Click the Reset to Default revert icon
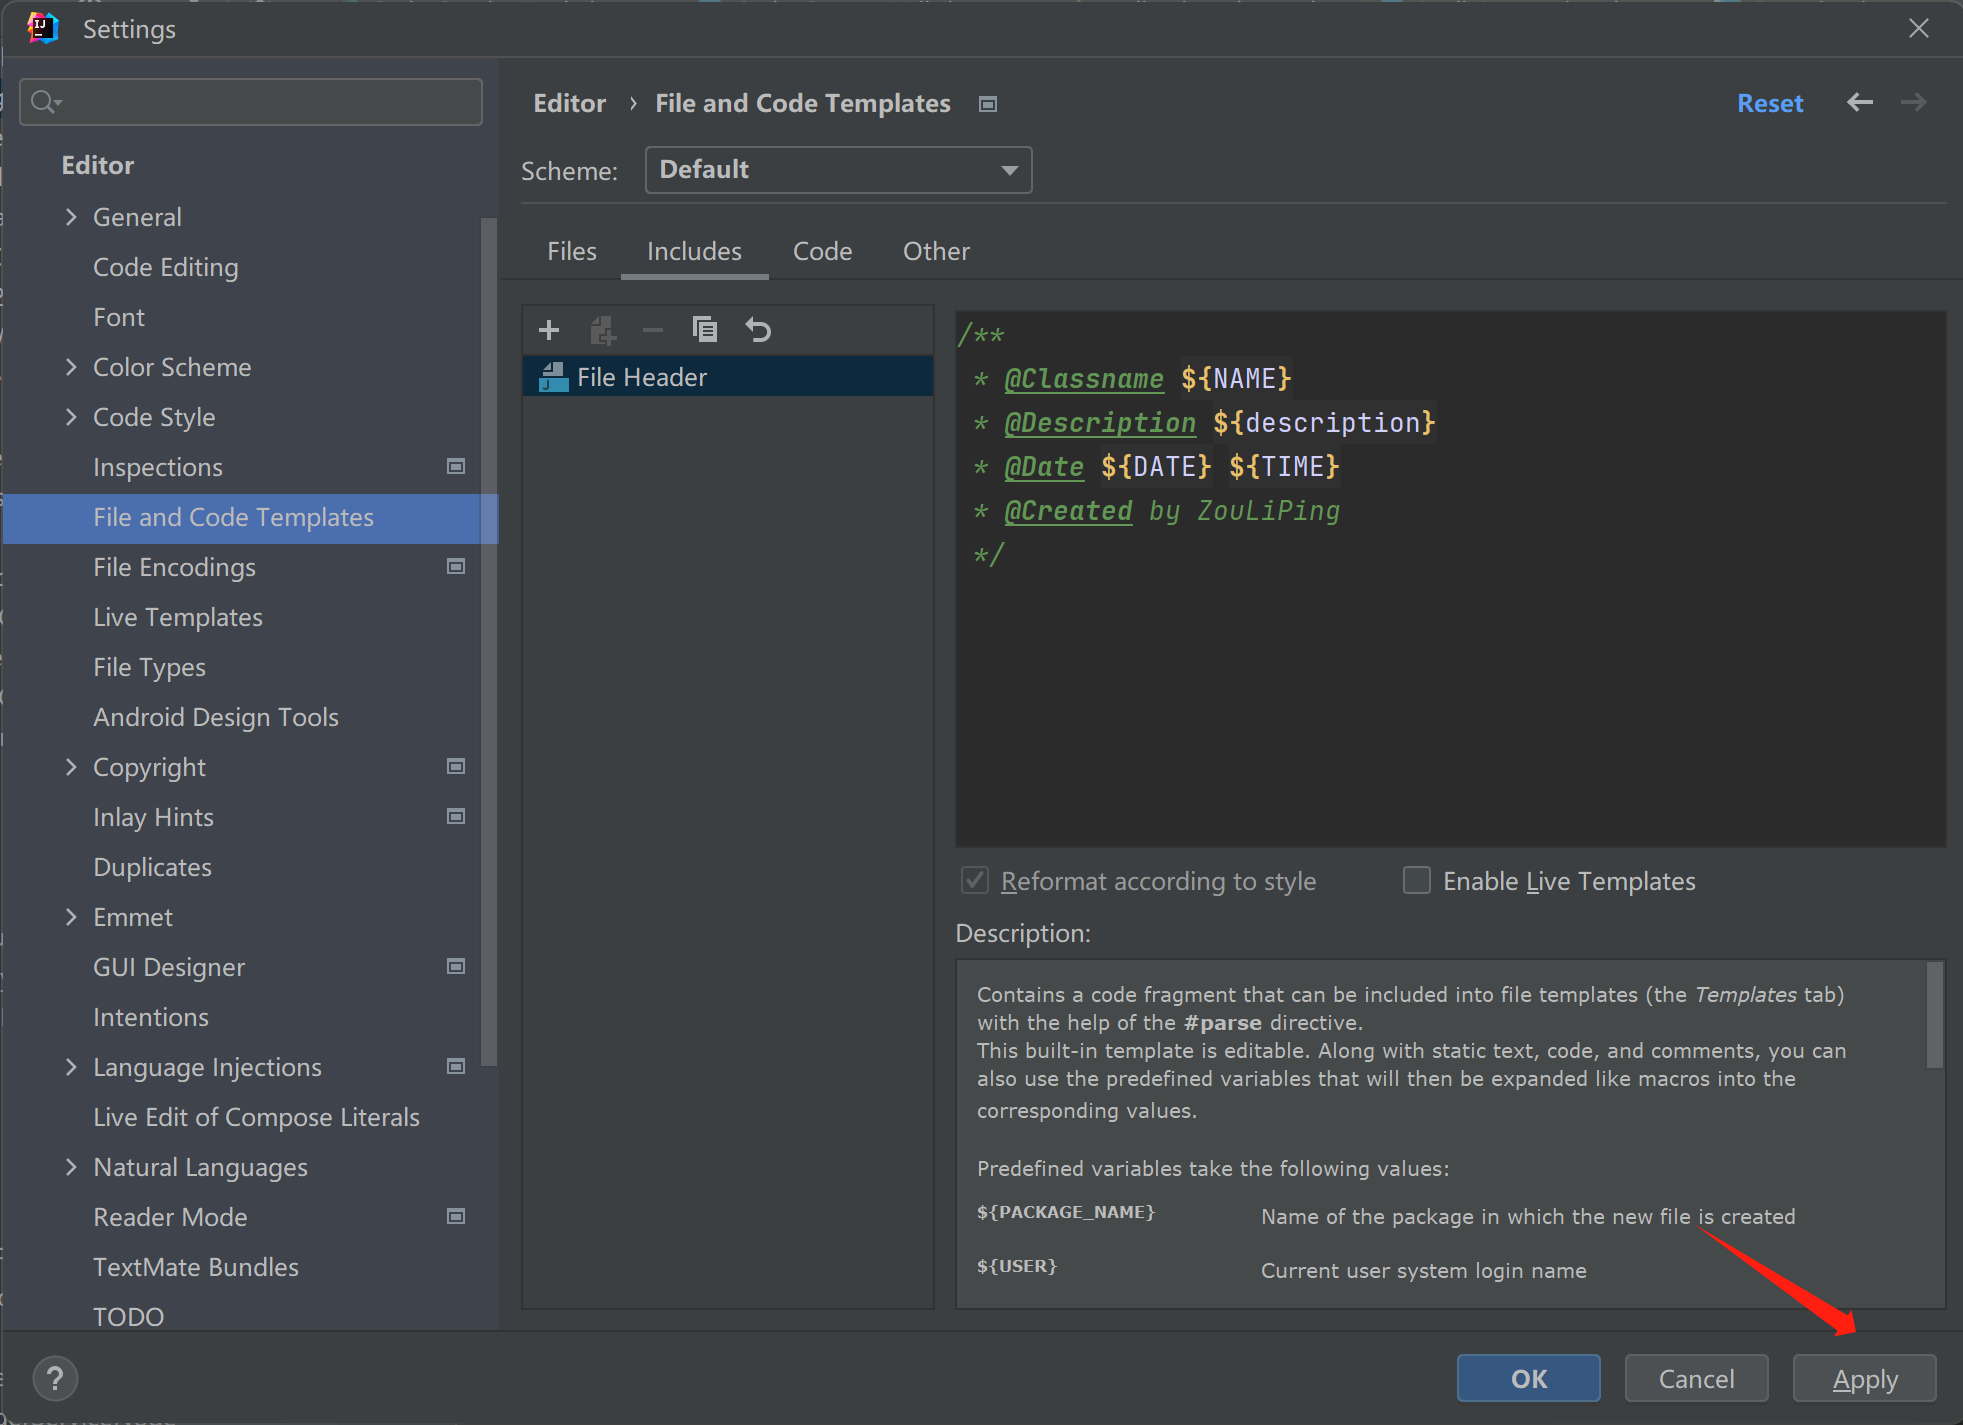The height and width of the screenshot is (1425, 1963). coord(758,329)
